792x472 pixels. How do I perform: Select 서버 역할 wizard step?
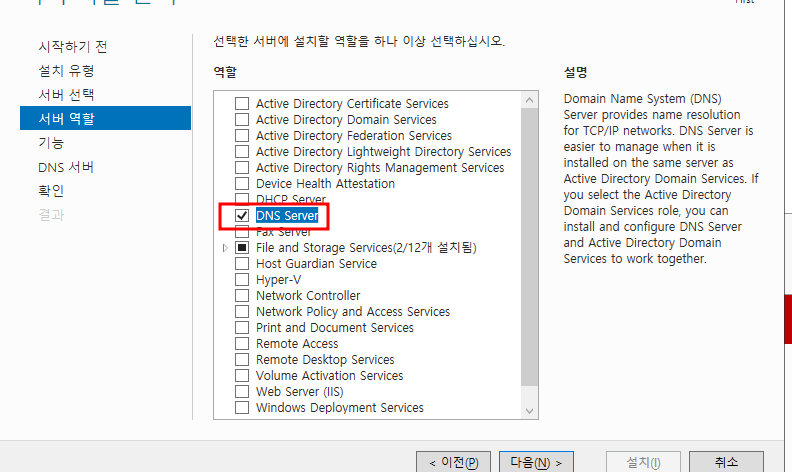(x=106, y=118)
